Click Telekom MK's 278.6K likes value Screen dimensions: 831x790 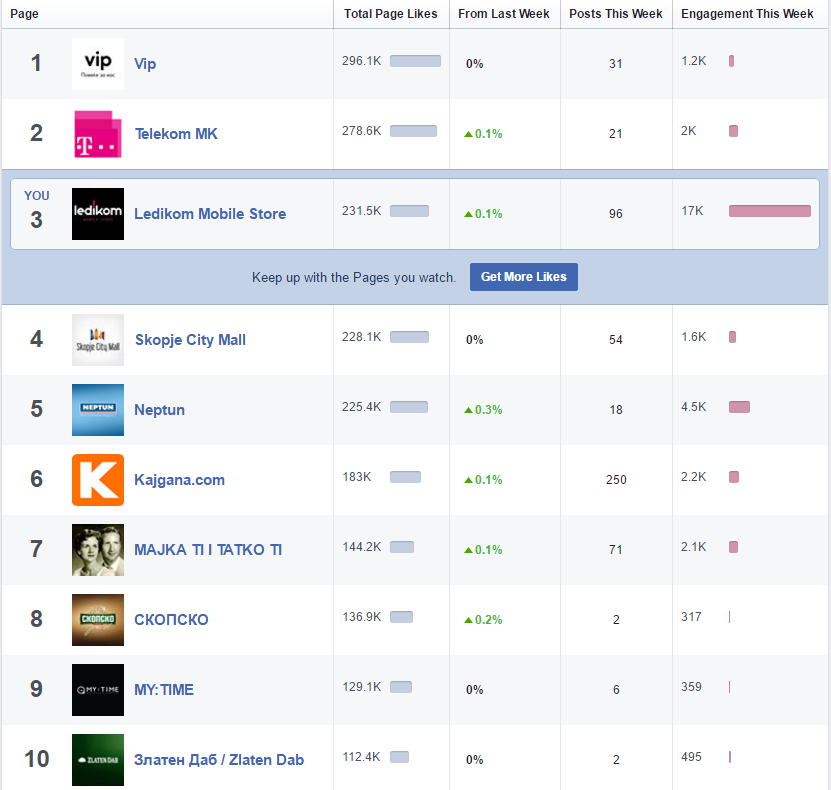[x=361, y=131]
